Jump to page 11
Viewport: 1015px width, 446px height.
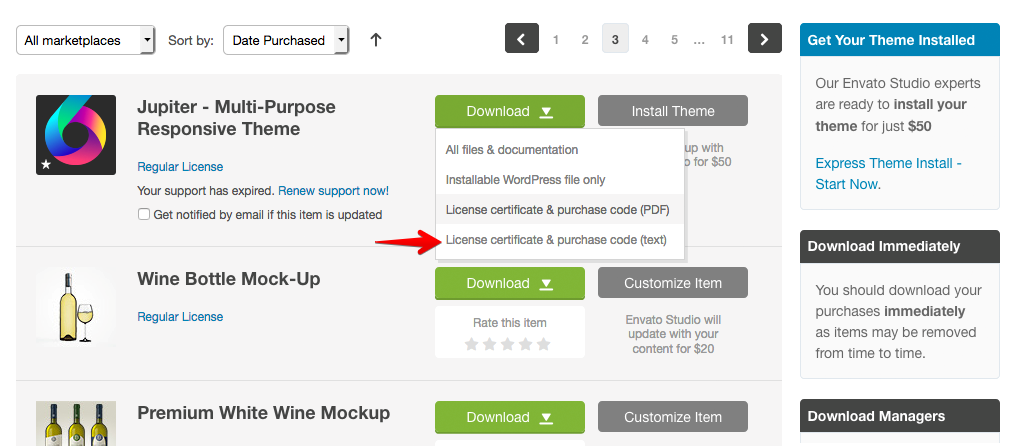(727, 39)
